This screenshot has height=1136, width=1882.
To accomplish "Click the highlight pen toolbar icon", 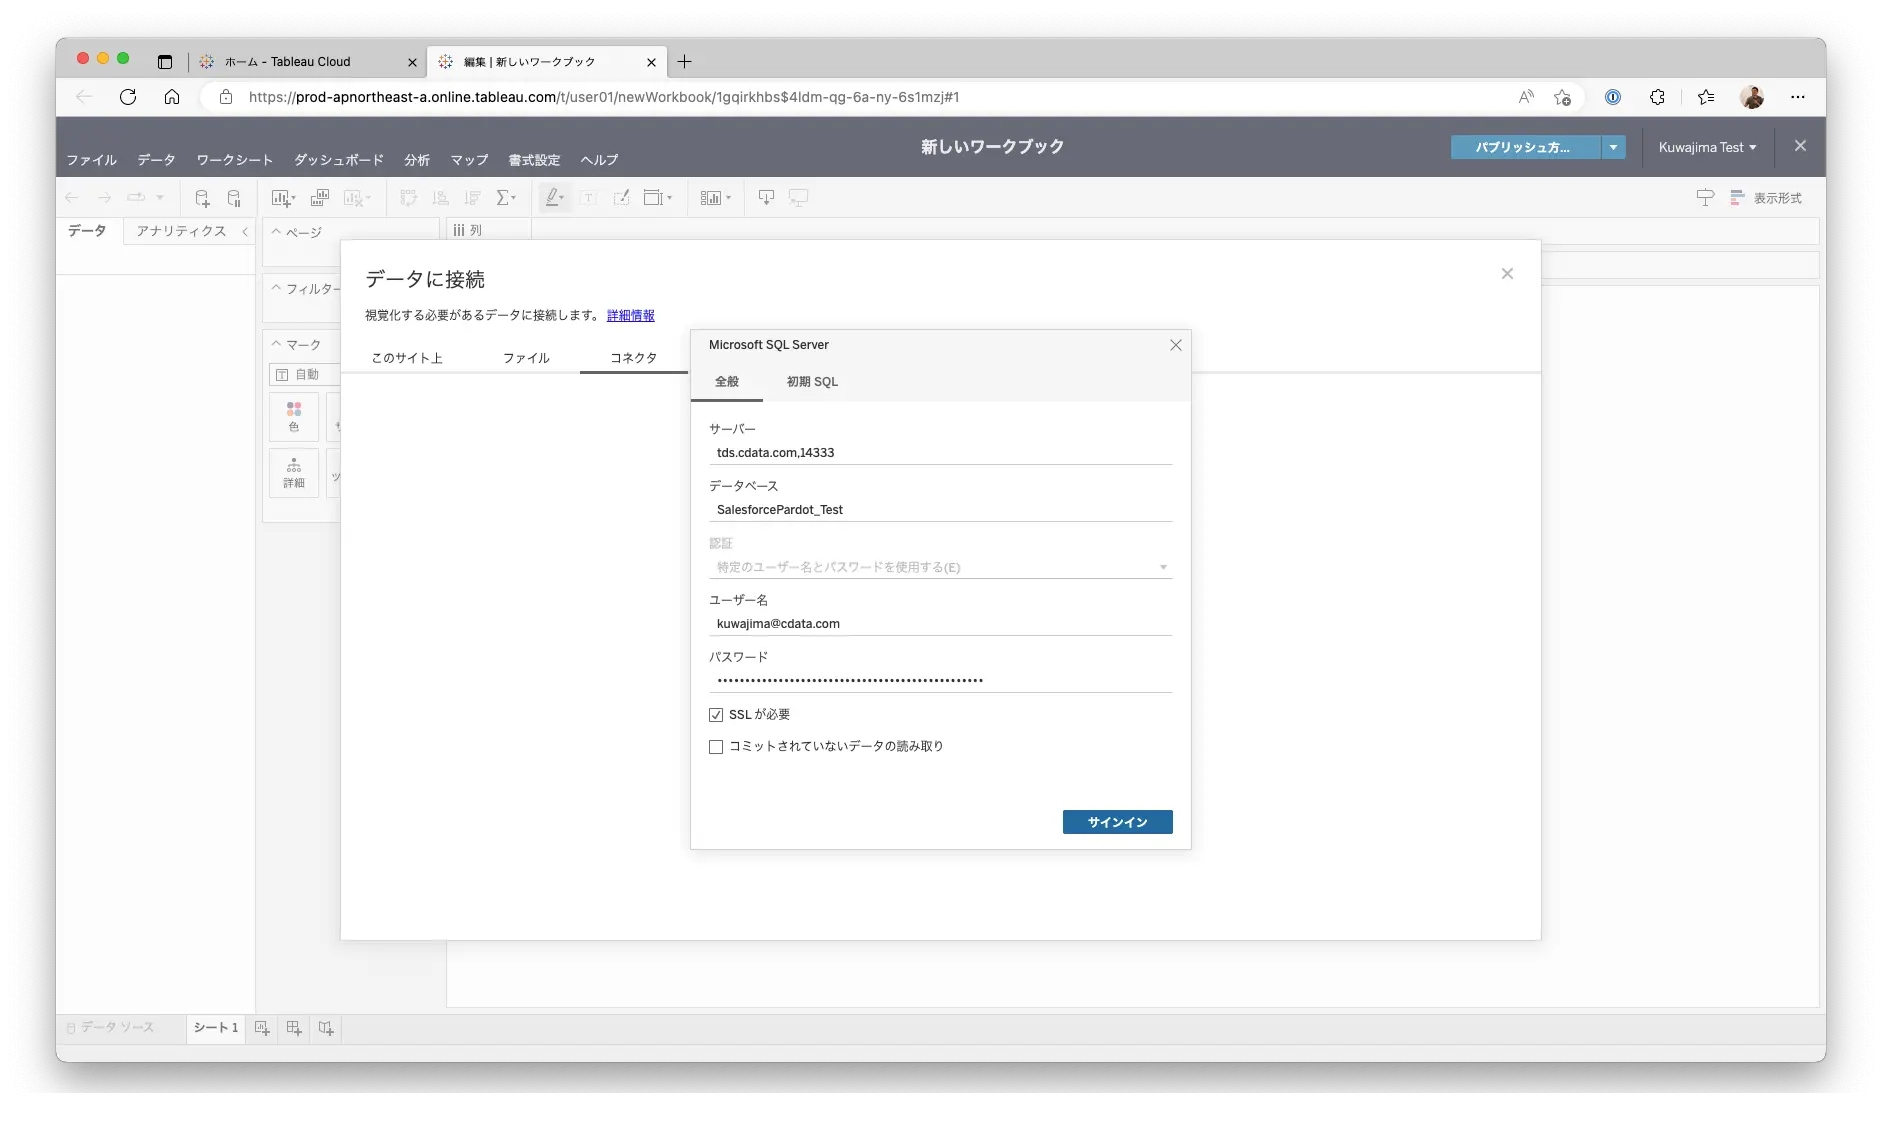I will point(554,198).
